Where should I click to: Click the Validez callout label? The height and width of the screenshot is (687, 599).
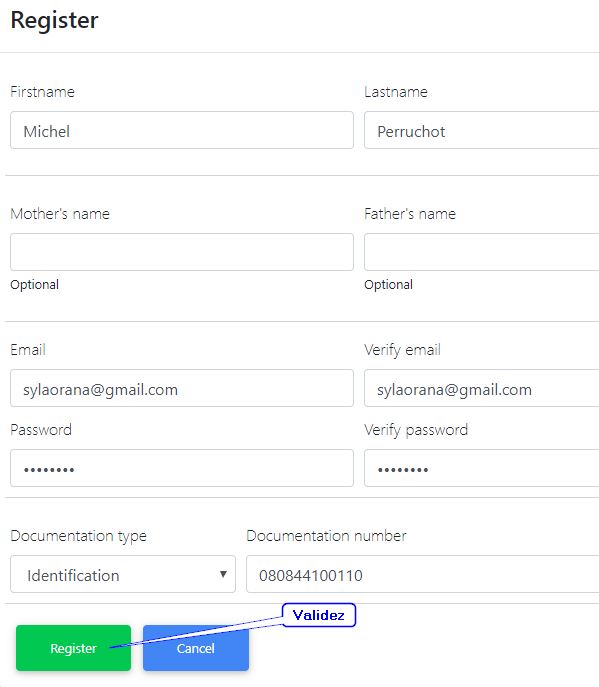[319, 615]
